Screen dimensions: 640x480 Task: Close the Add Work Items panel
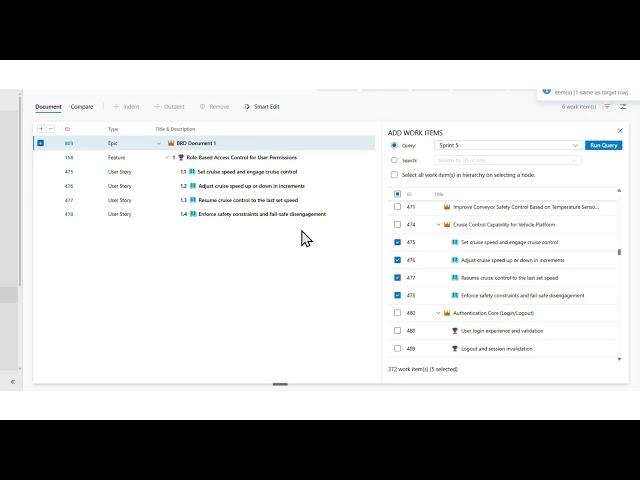(x=620, y=131)
